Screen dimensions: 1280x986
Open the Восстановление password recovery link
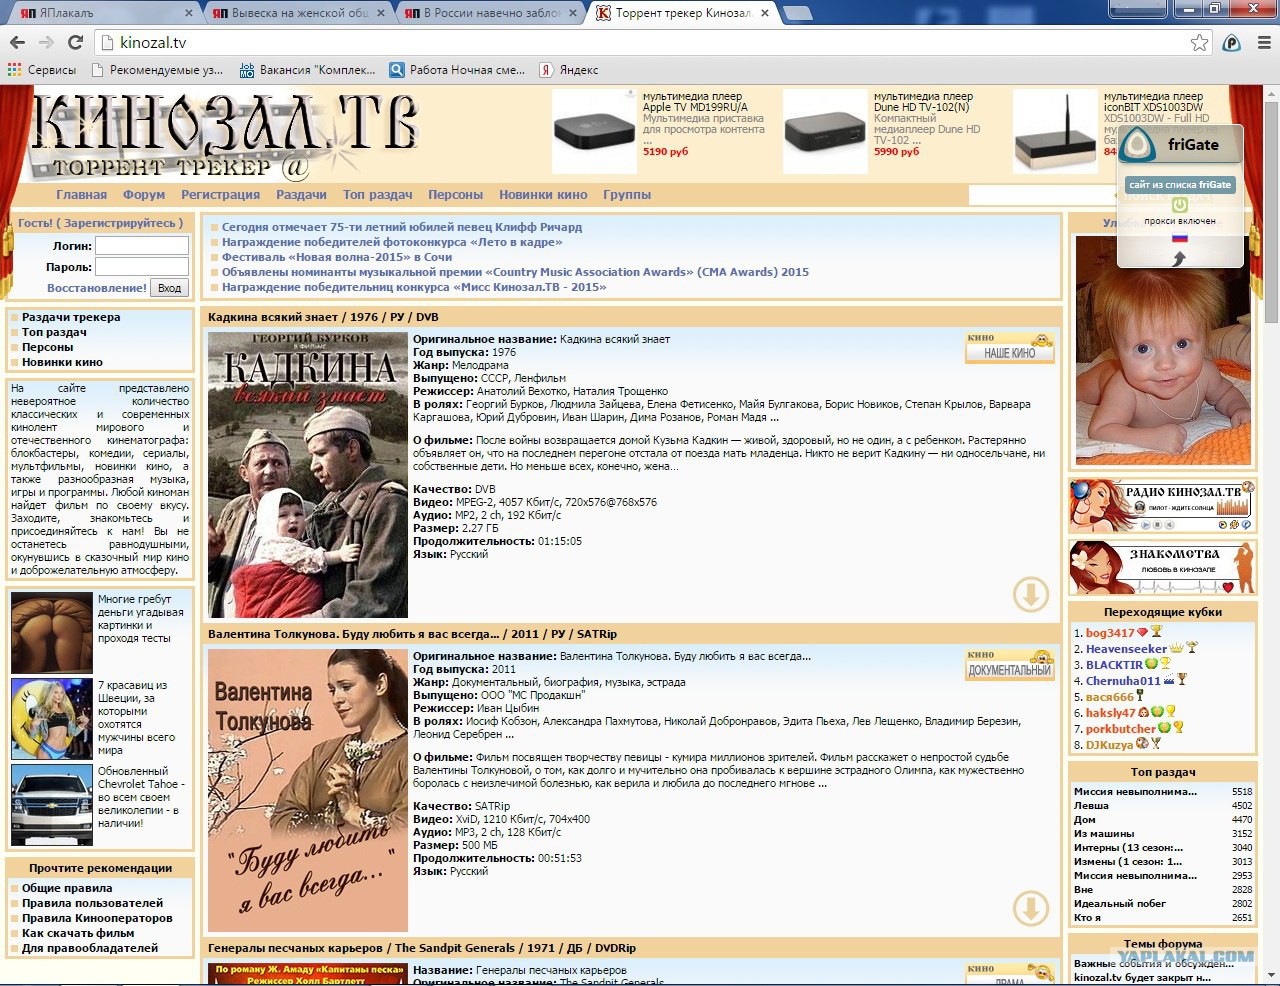pos(97,288)
